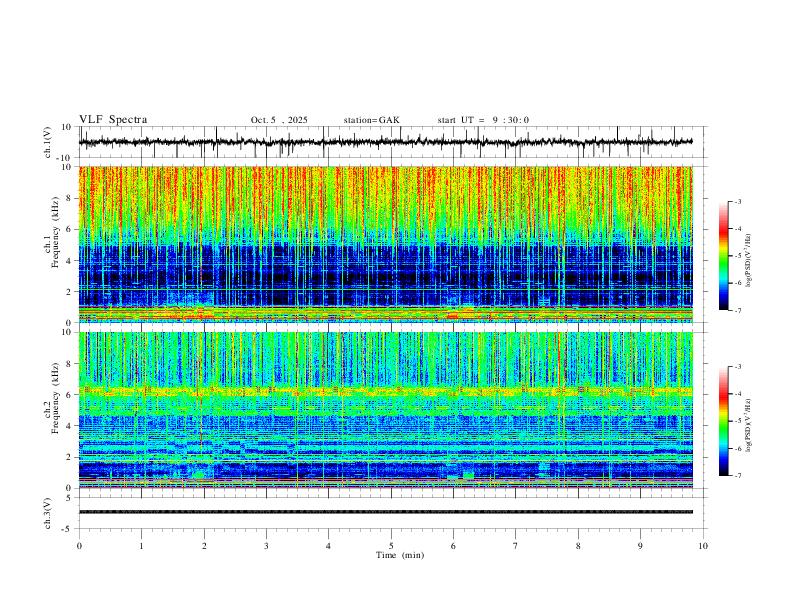The image size is (792, 612).
Task: Click the ch.1 color scale bar
Action: coord(723,256)
